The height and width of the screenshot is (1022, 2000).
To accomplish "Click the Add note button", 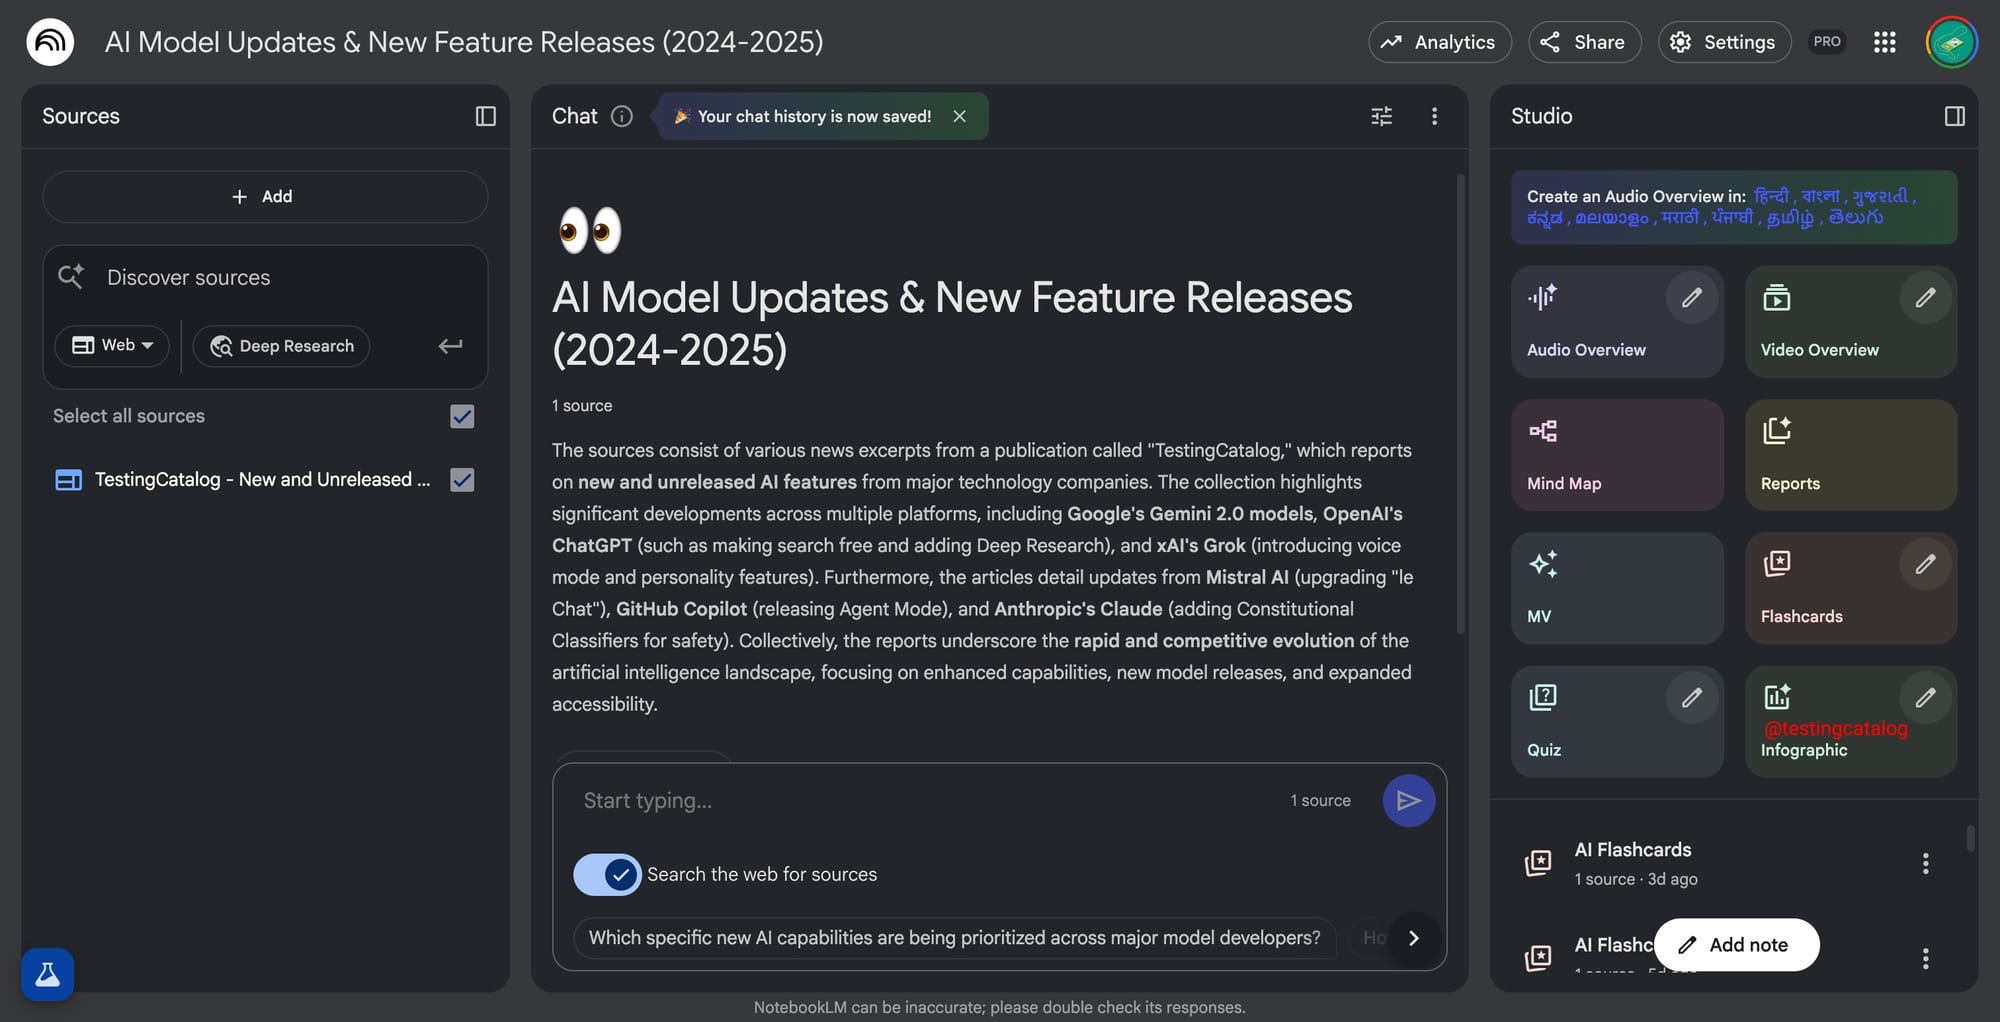I will coord(1736,945).
